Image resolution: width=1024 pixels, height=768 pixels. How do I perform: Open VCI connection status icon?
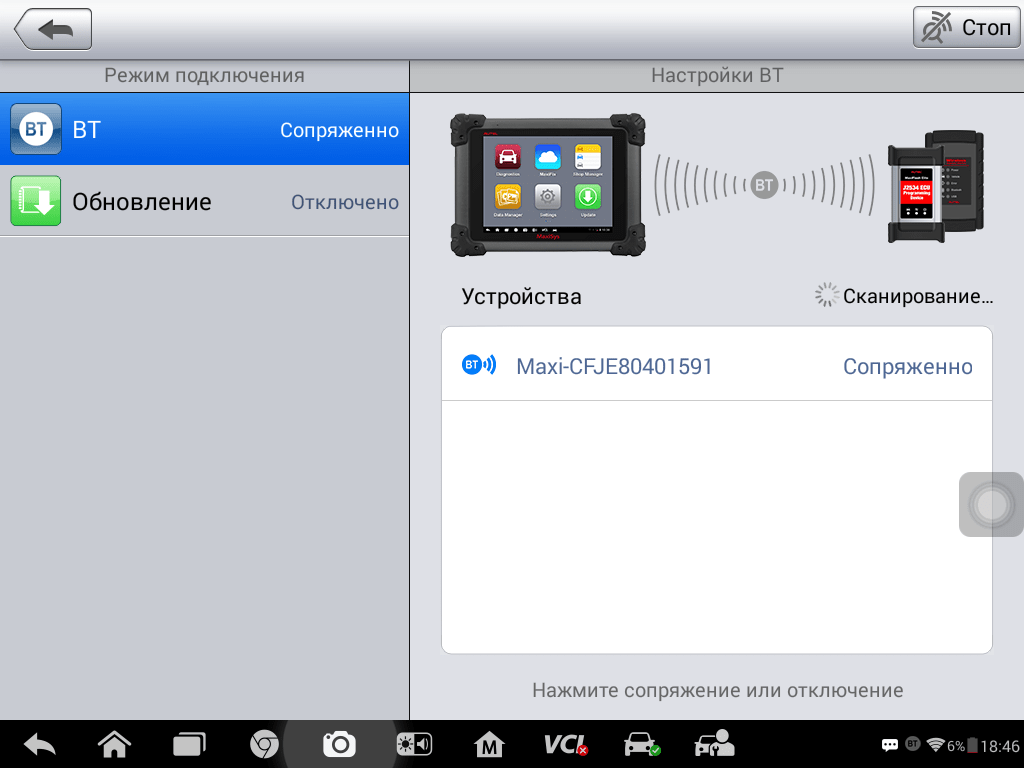[x=565, y=744]
